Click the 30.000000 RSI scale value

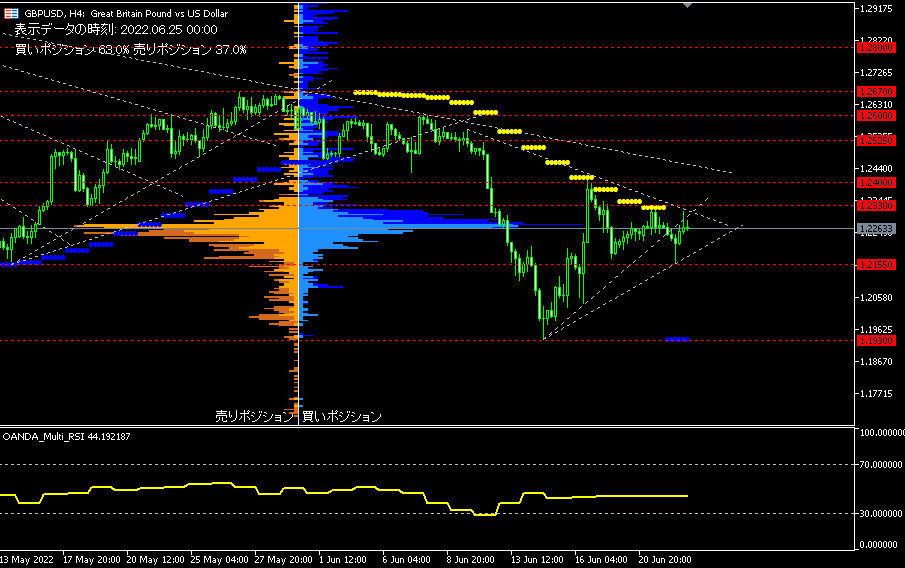coord(881,513)
